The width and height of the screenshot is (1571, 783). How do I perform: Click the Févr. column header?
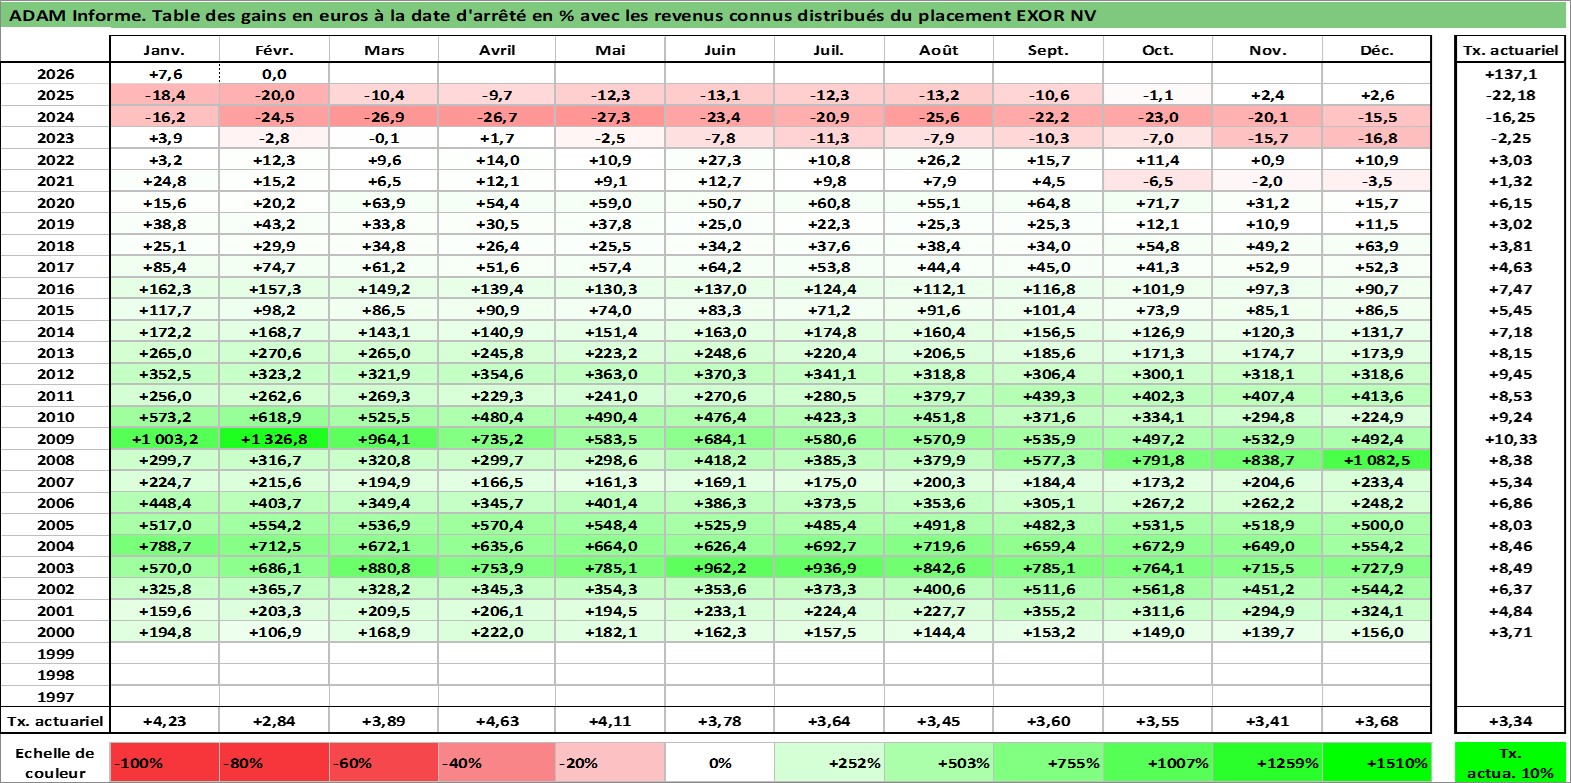click(274, 50)
